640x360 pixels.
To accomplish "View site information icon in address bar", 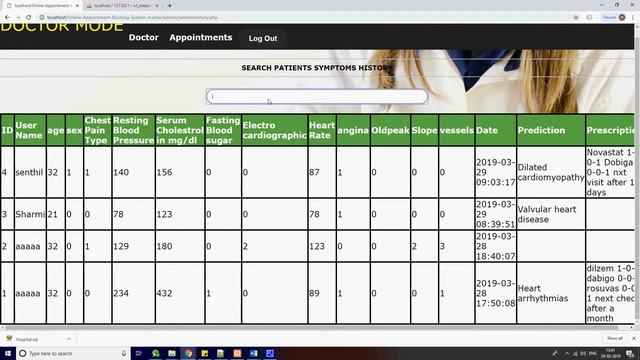I will point(42,18).
